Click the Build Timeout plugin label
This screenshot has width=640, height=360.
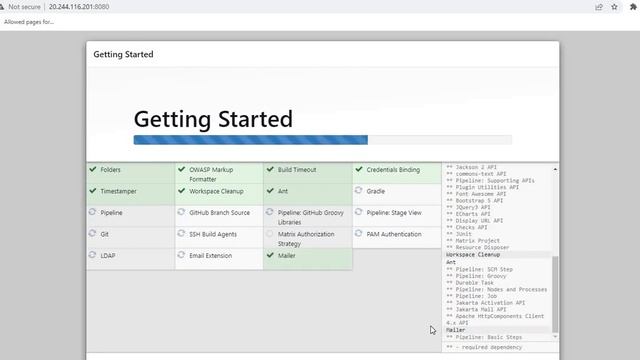coord(297,170)
